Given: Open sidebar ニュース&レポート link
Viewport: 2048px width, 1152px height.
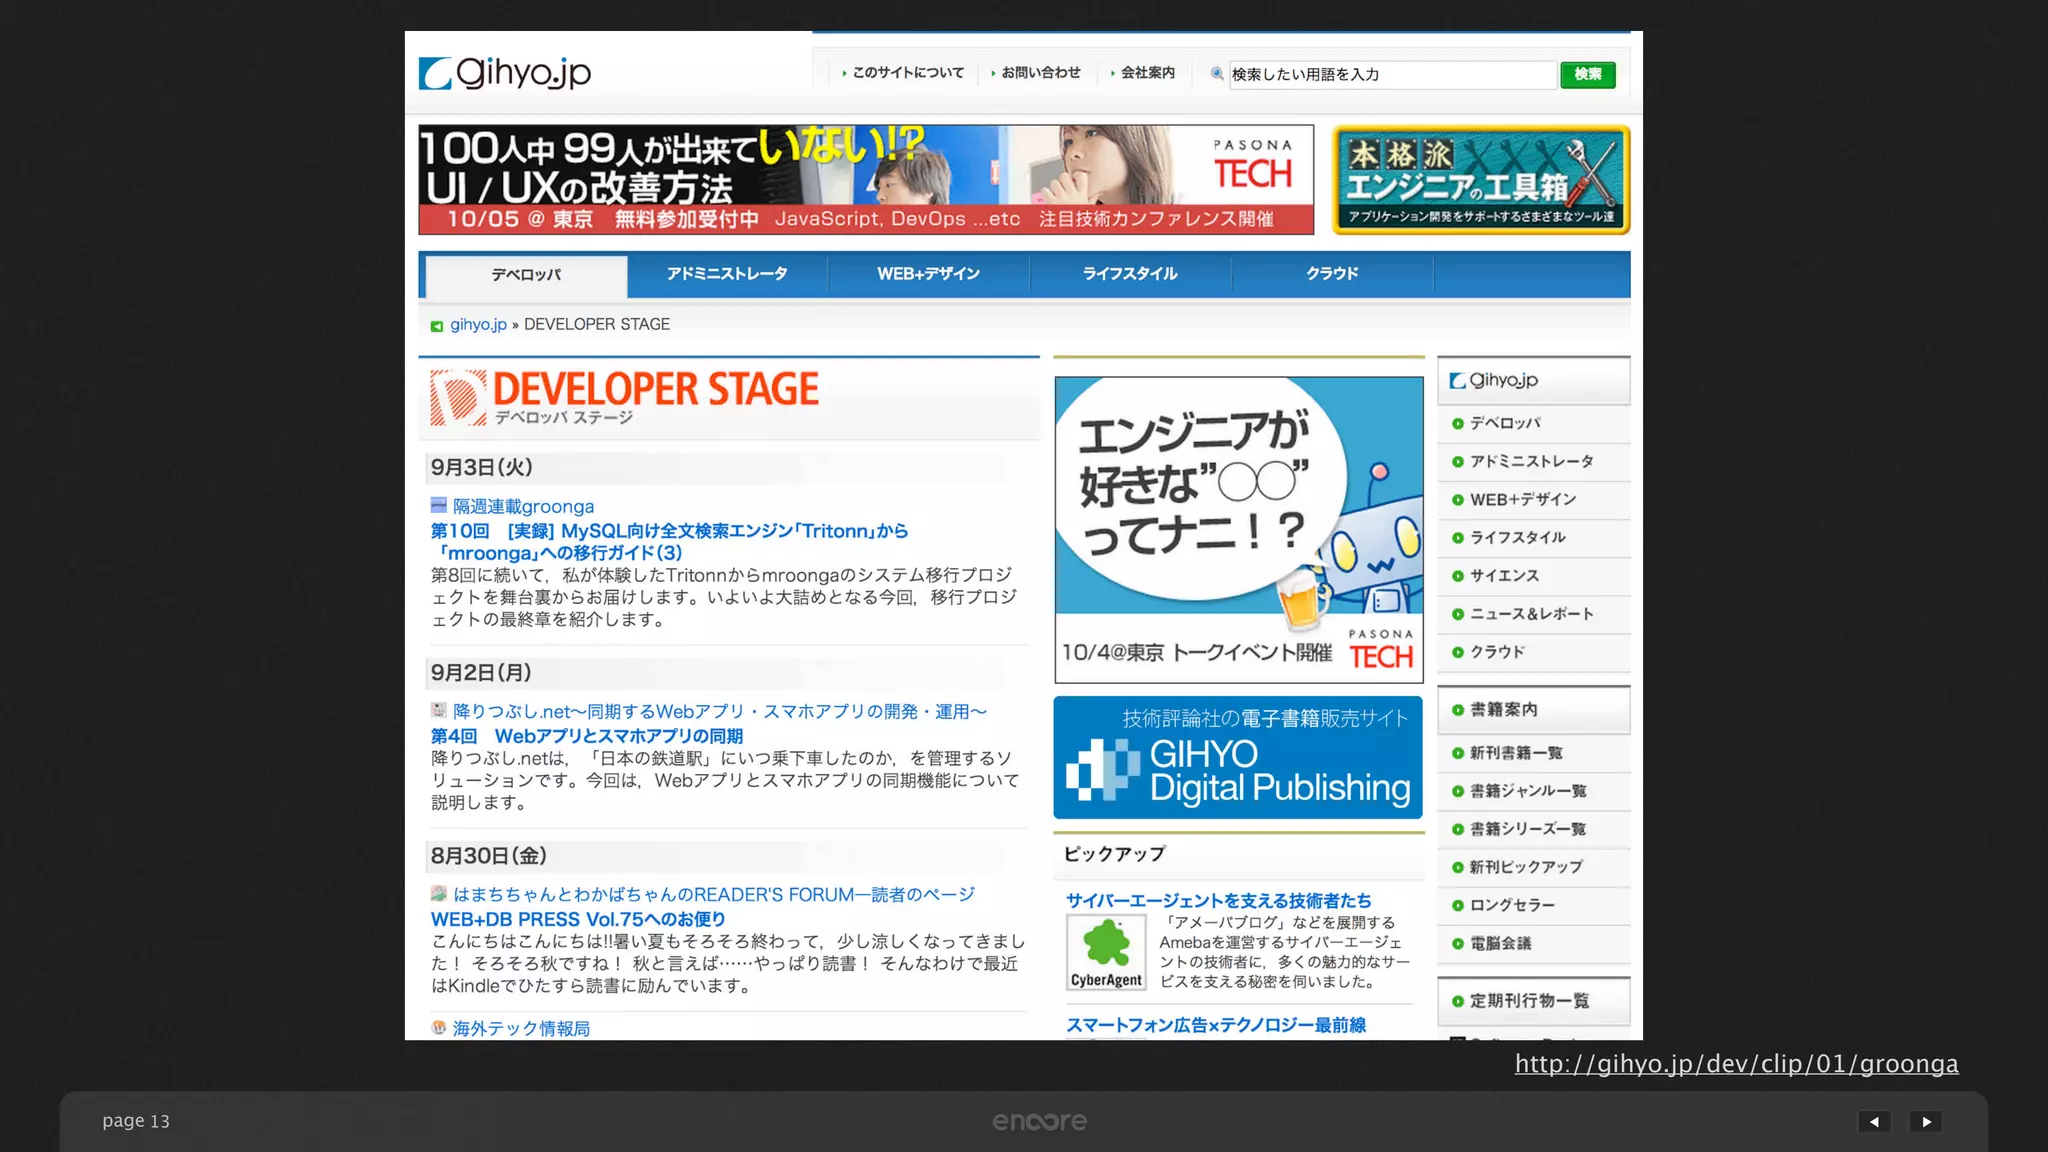Looking at the screenshot, I should [1532, 614].
